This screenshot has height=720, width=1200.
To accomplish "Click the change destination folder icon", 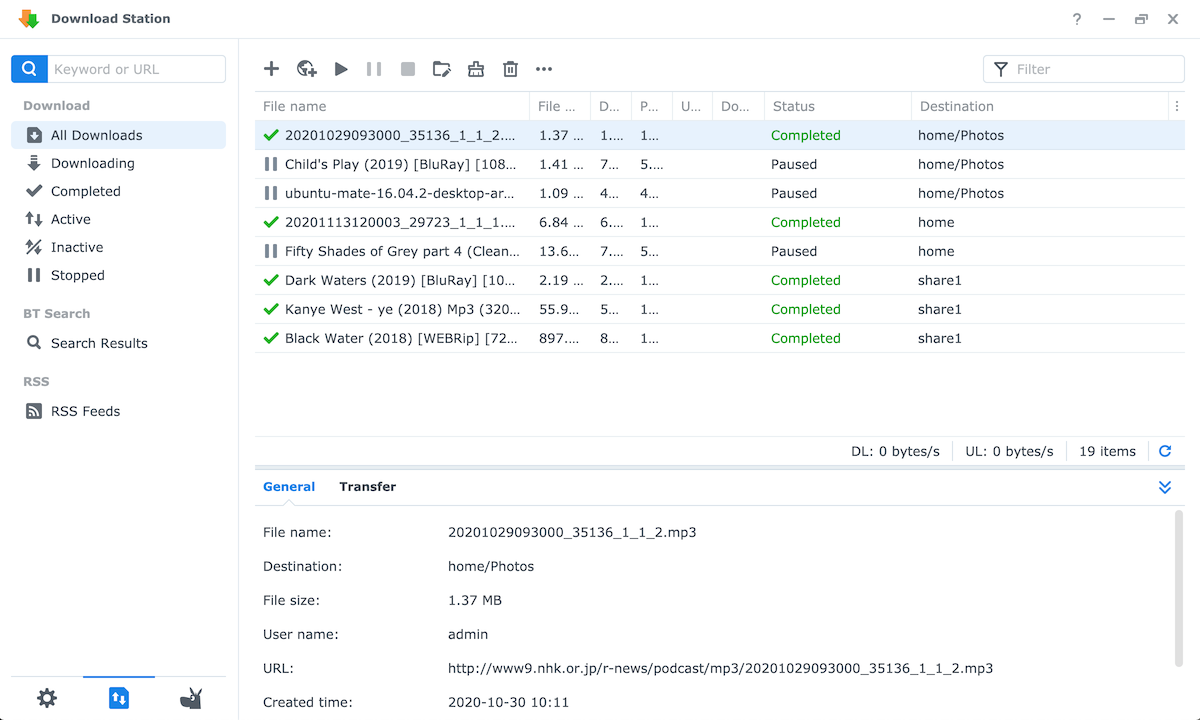I will tap(441, 69).
